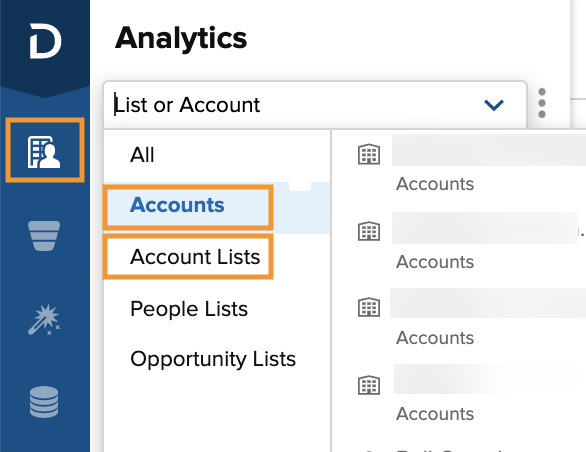Open the database stack sidebar icon
Screen dimensions: 586x452
[44, 402]
